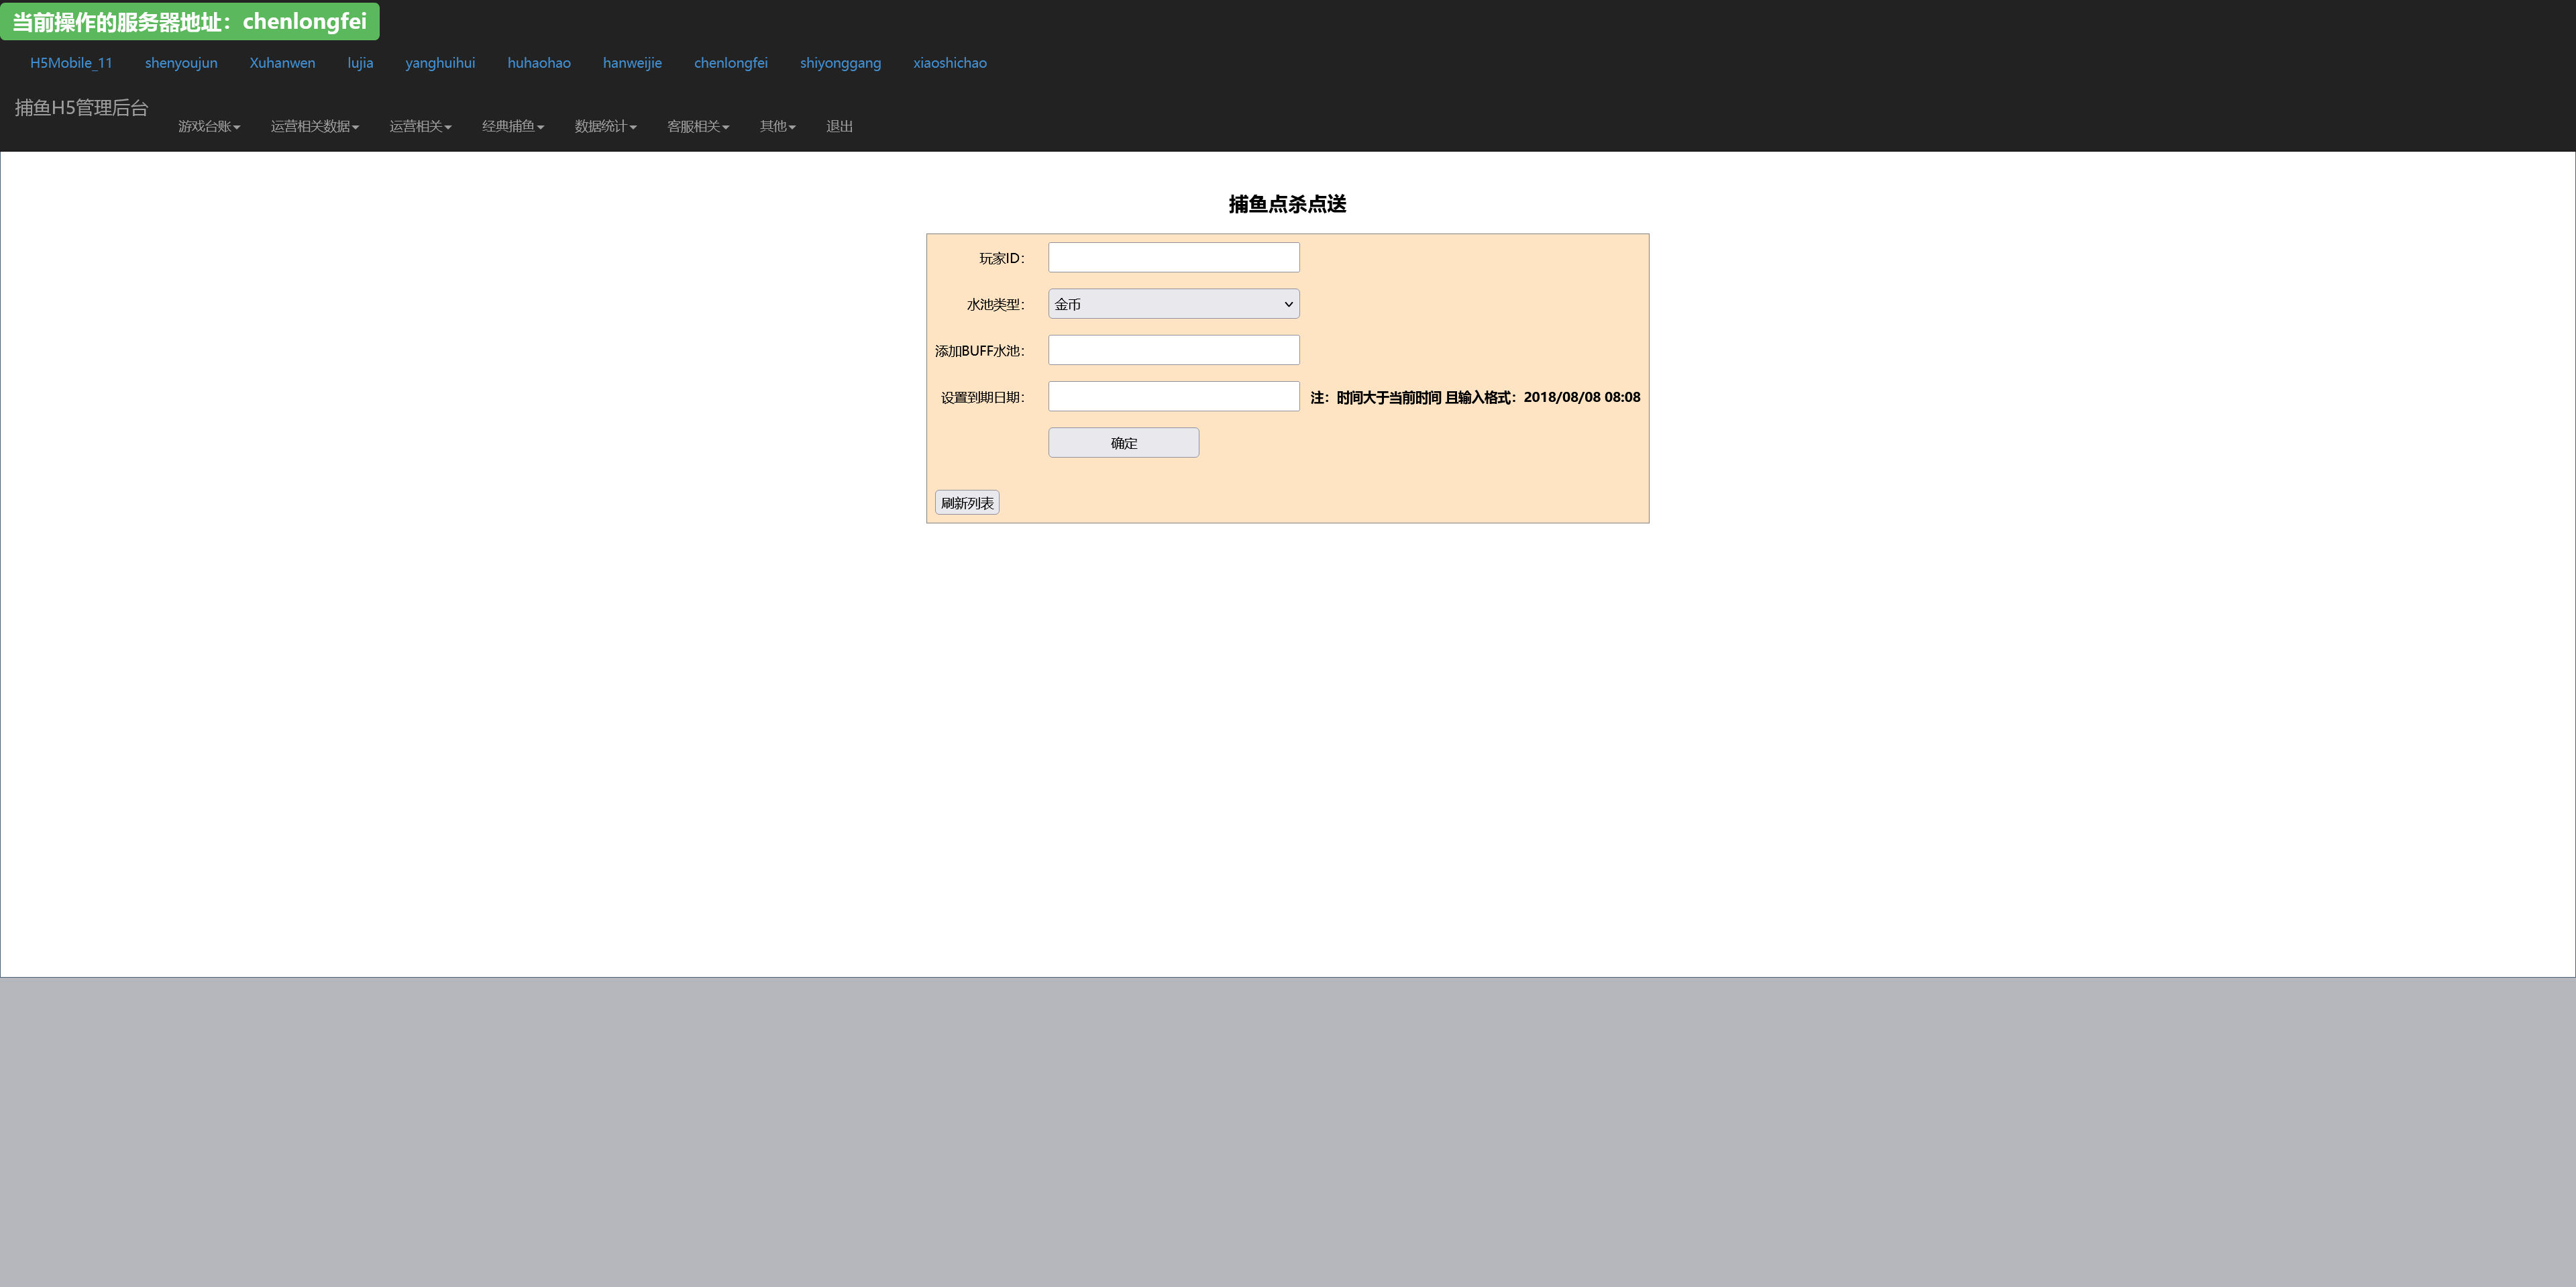Image resolution: width=2576 pixels, height=1287 pixels.
Task: Expand the 客服相关 menu
Action: tap(697, 126)
